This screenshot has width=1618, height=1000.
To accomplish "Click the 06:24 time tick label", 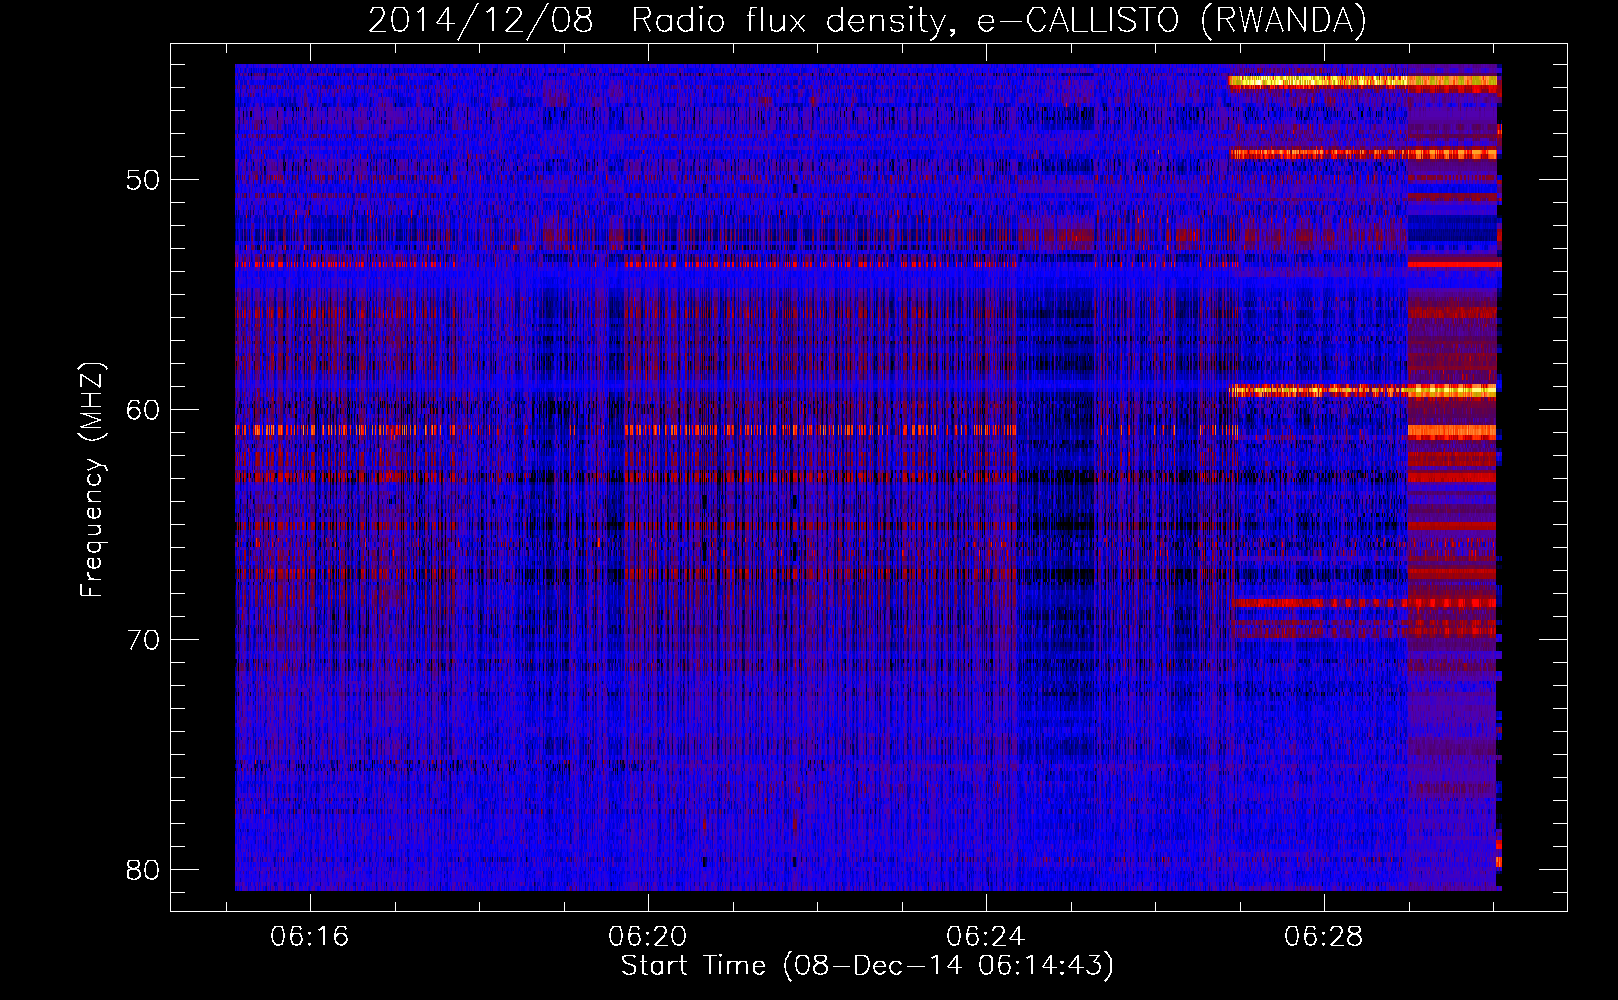I will coord(986,937).
